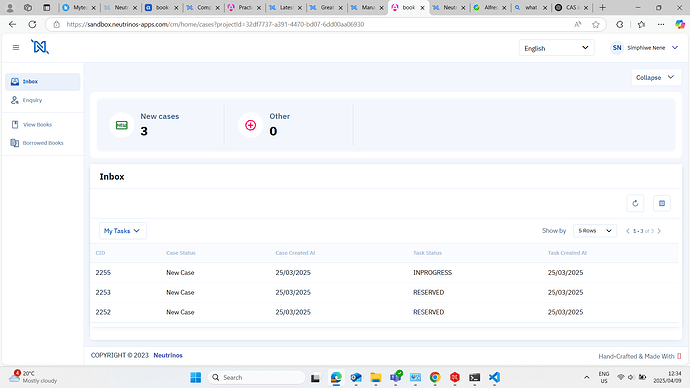Screen dimensions: 690x388
Task: Open File Explorer from taskbar
Action: (x=375, y=377)
